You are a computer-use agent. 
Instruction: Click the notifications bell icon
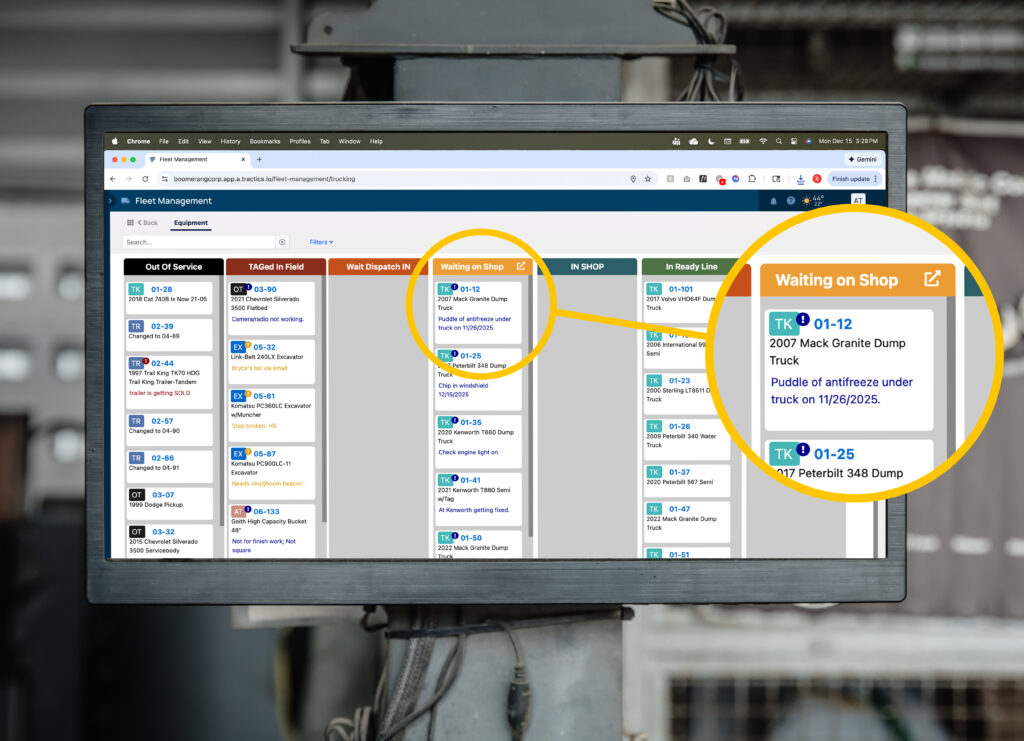point(773,201)
